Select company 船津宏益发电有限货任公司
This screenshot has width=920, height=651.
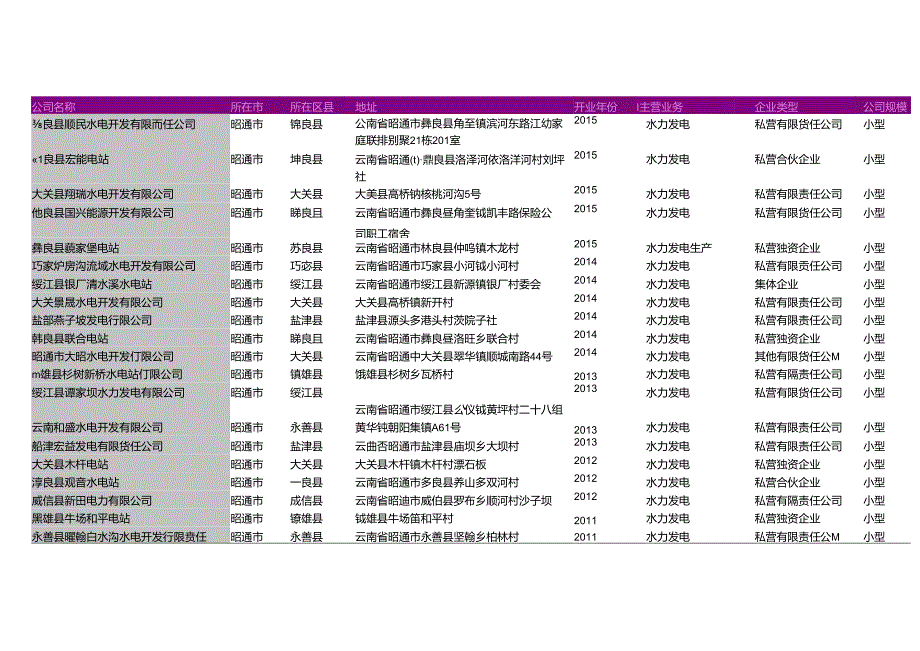point(97,446)
